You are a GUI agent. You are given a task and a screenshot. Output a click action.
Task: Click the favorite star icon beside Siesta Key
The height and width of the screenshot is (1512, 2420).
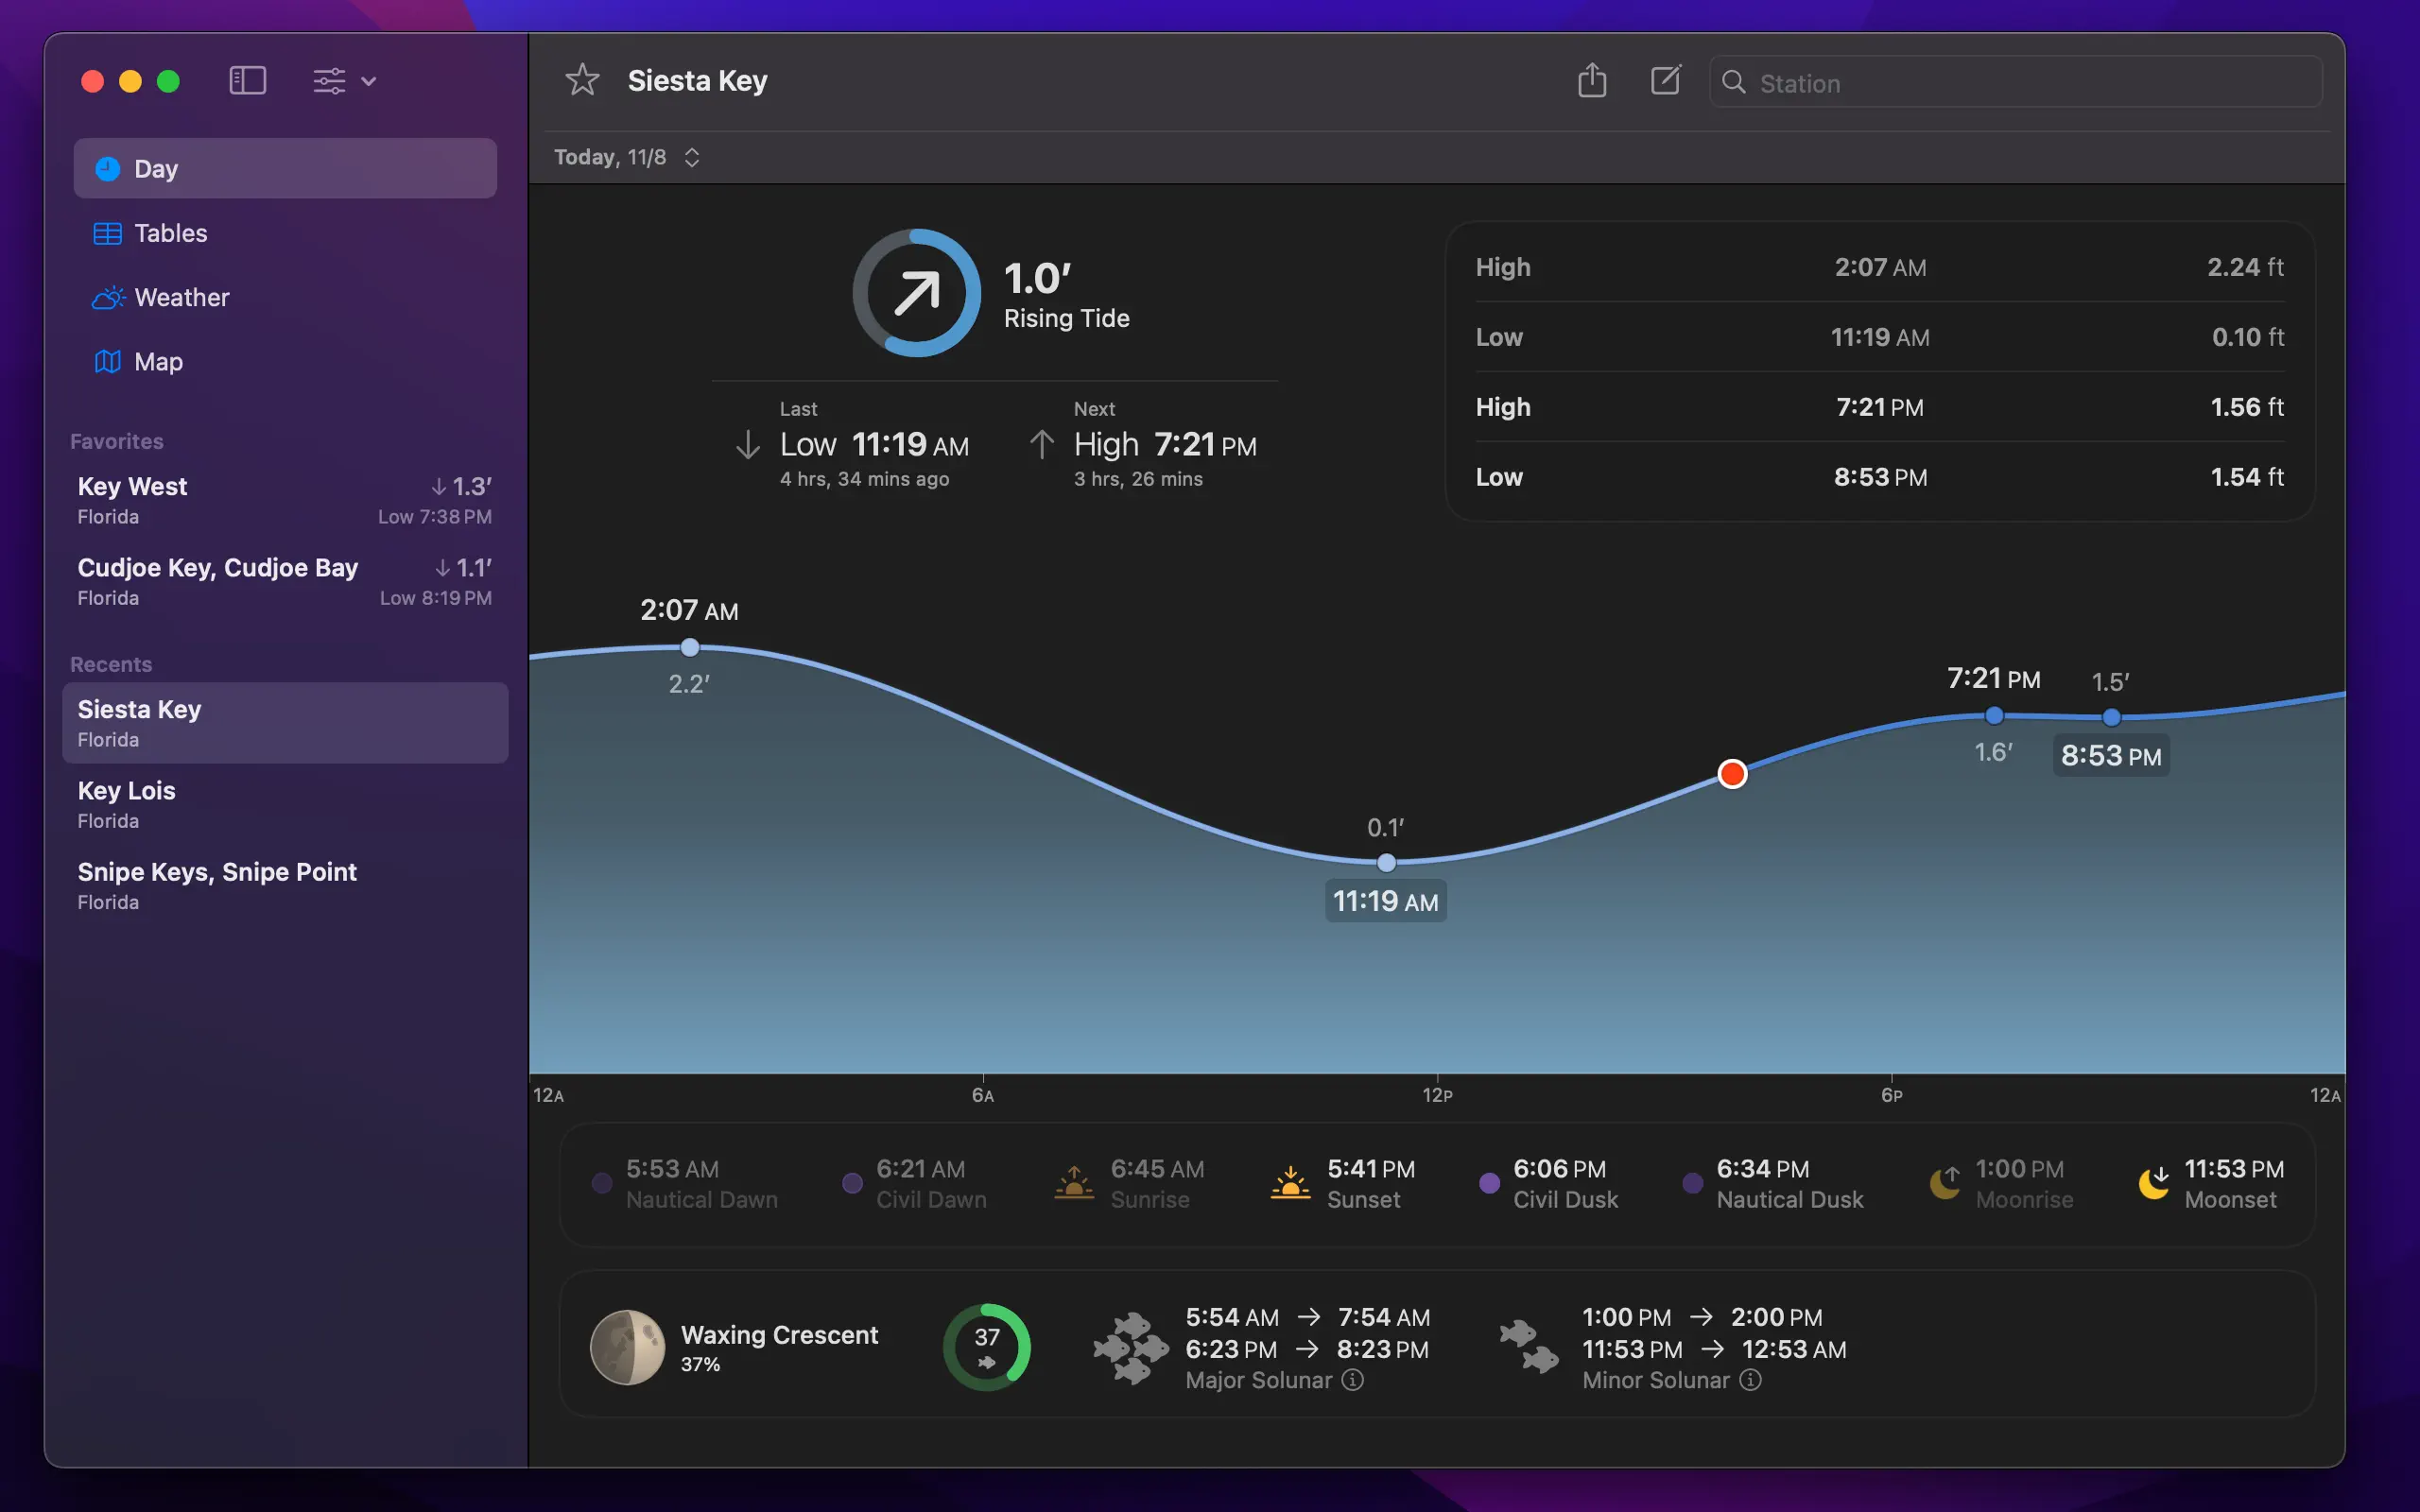(x=582, y=80)
